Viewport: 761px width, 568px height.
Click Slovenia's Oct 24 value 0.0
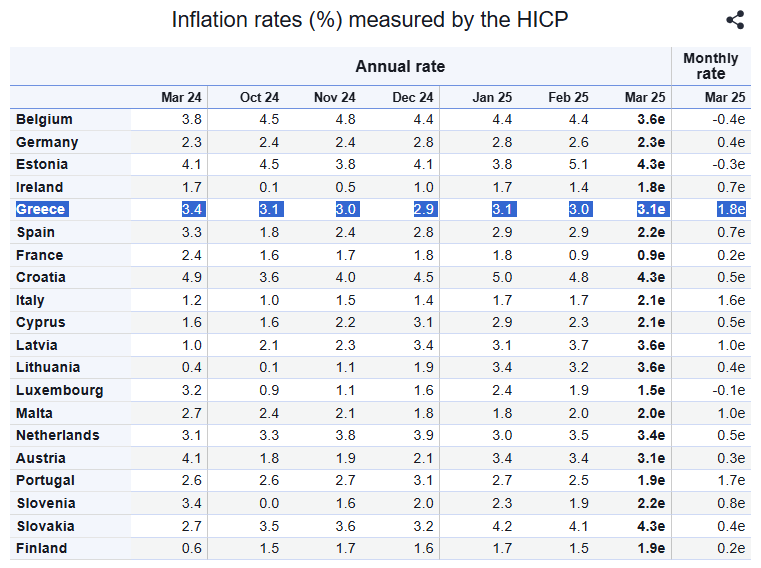coord(269,503)
